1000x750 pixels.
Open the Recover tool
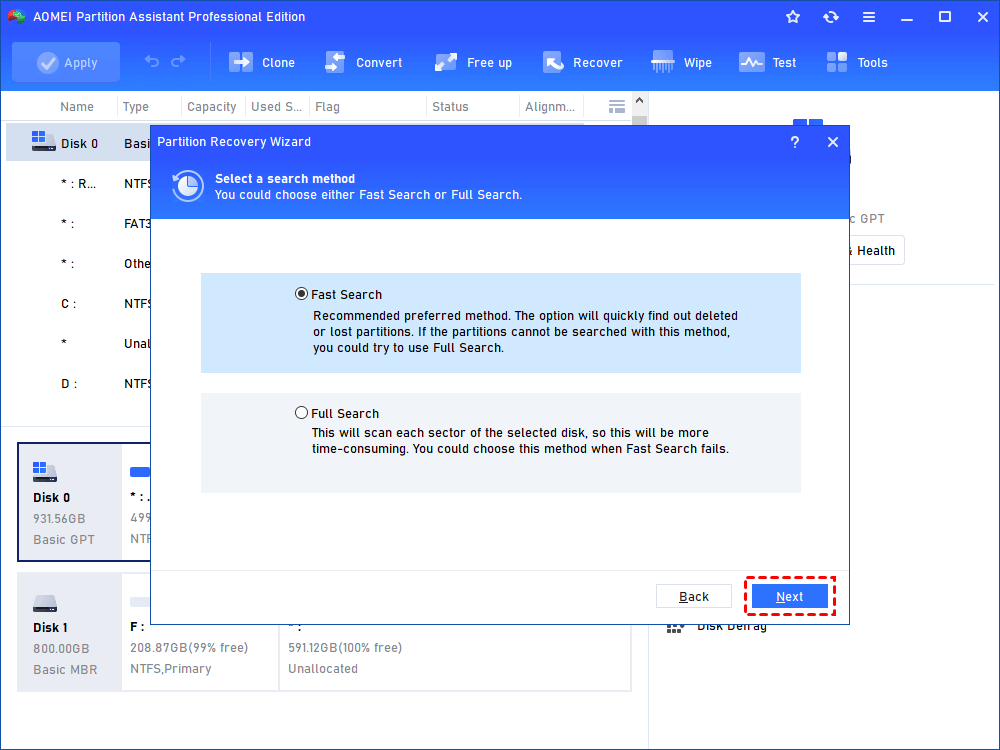coord(584,62)
